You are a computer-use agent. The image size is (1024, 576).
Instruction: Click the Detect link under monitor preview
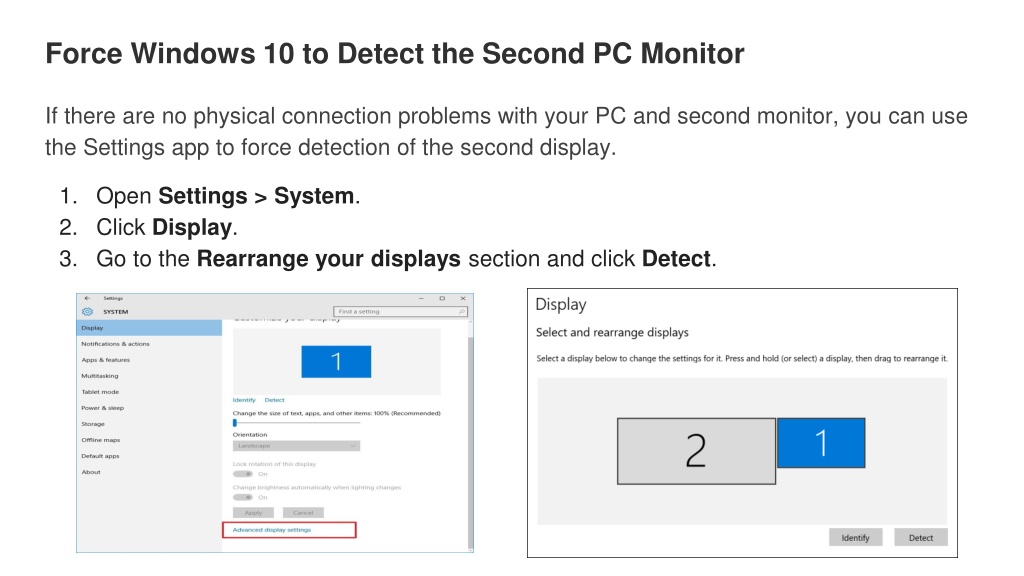tap(274, 400)
